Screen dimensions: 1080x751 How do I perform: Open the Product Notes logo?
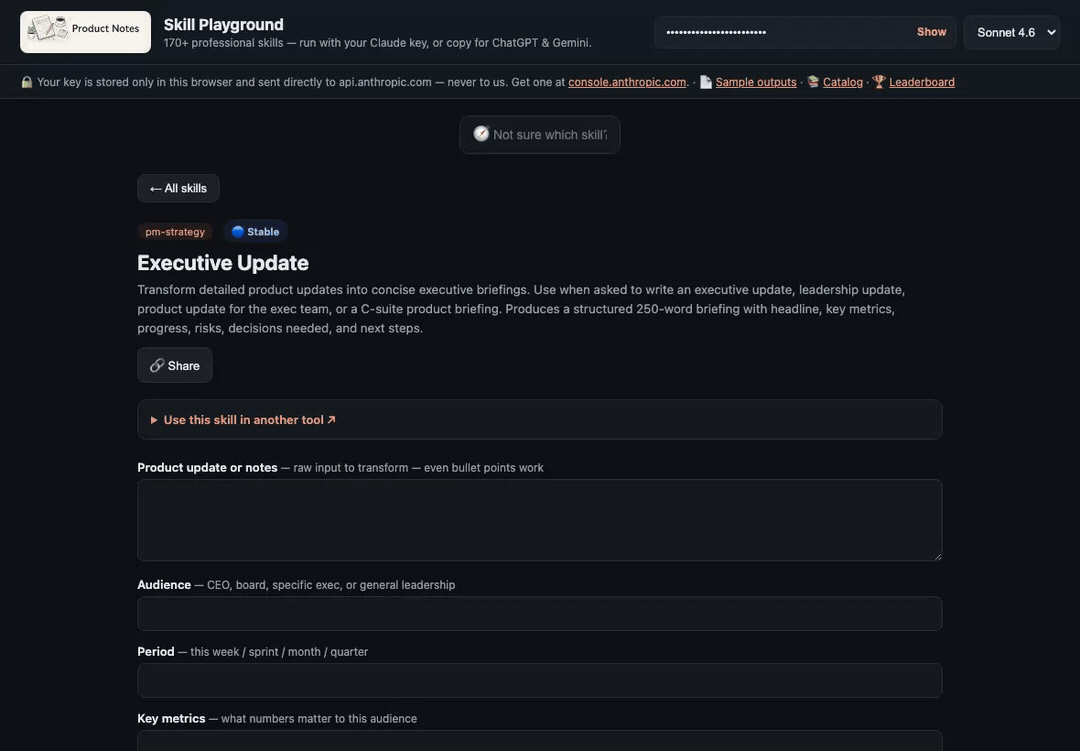pyautogui.click(x=85, y=32)
